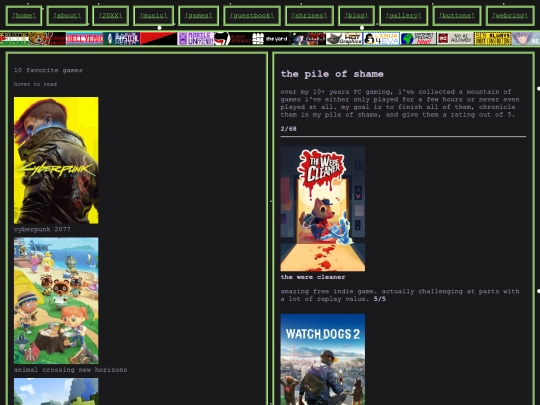Screen dimensions: 540x405
Task: Click the 'the were cleaner' title text
Action: (x=313, y=277)
